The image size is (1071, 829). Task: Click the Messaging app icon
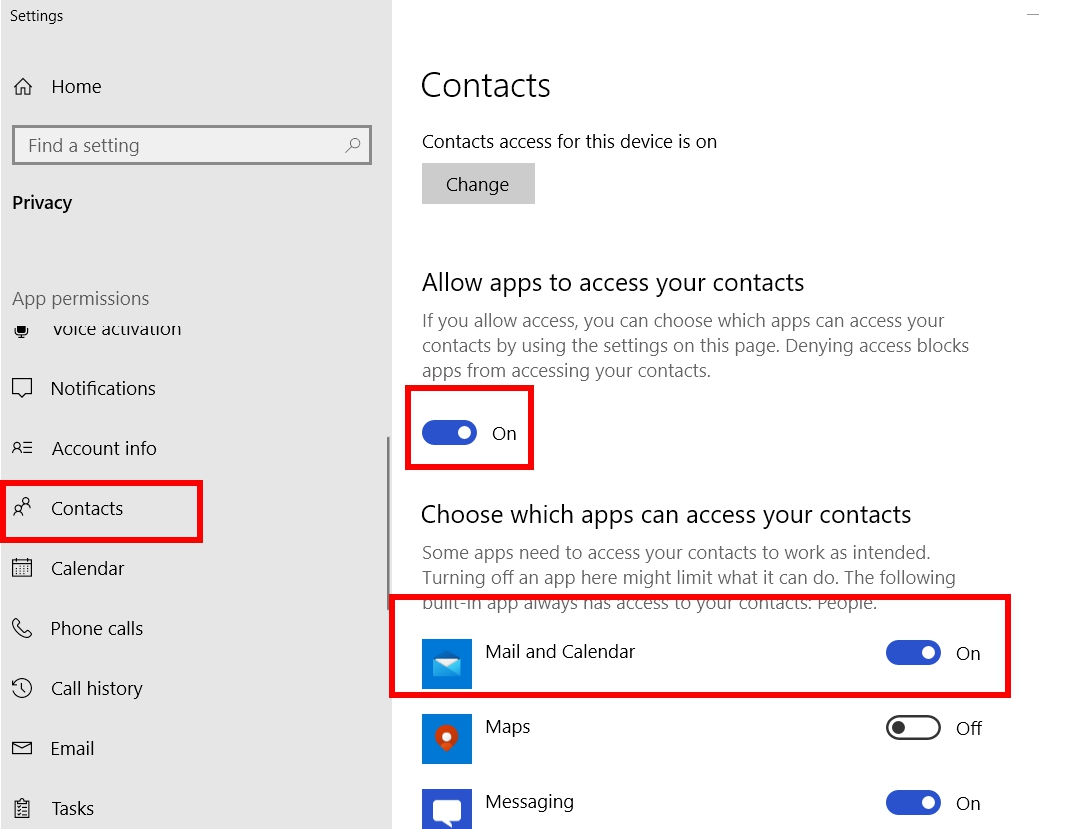pos(446,809)
